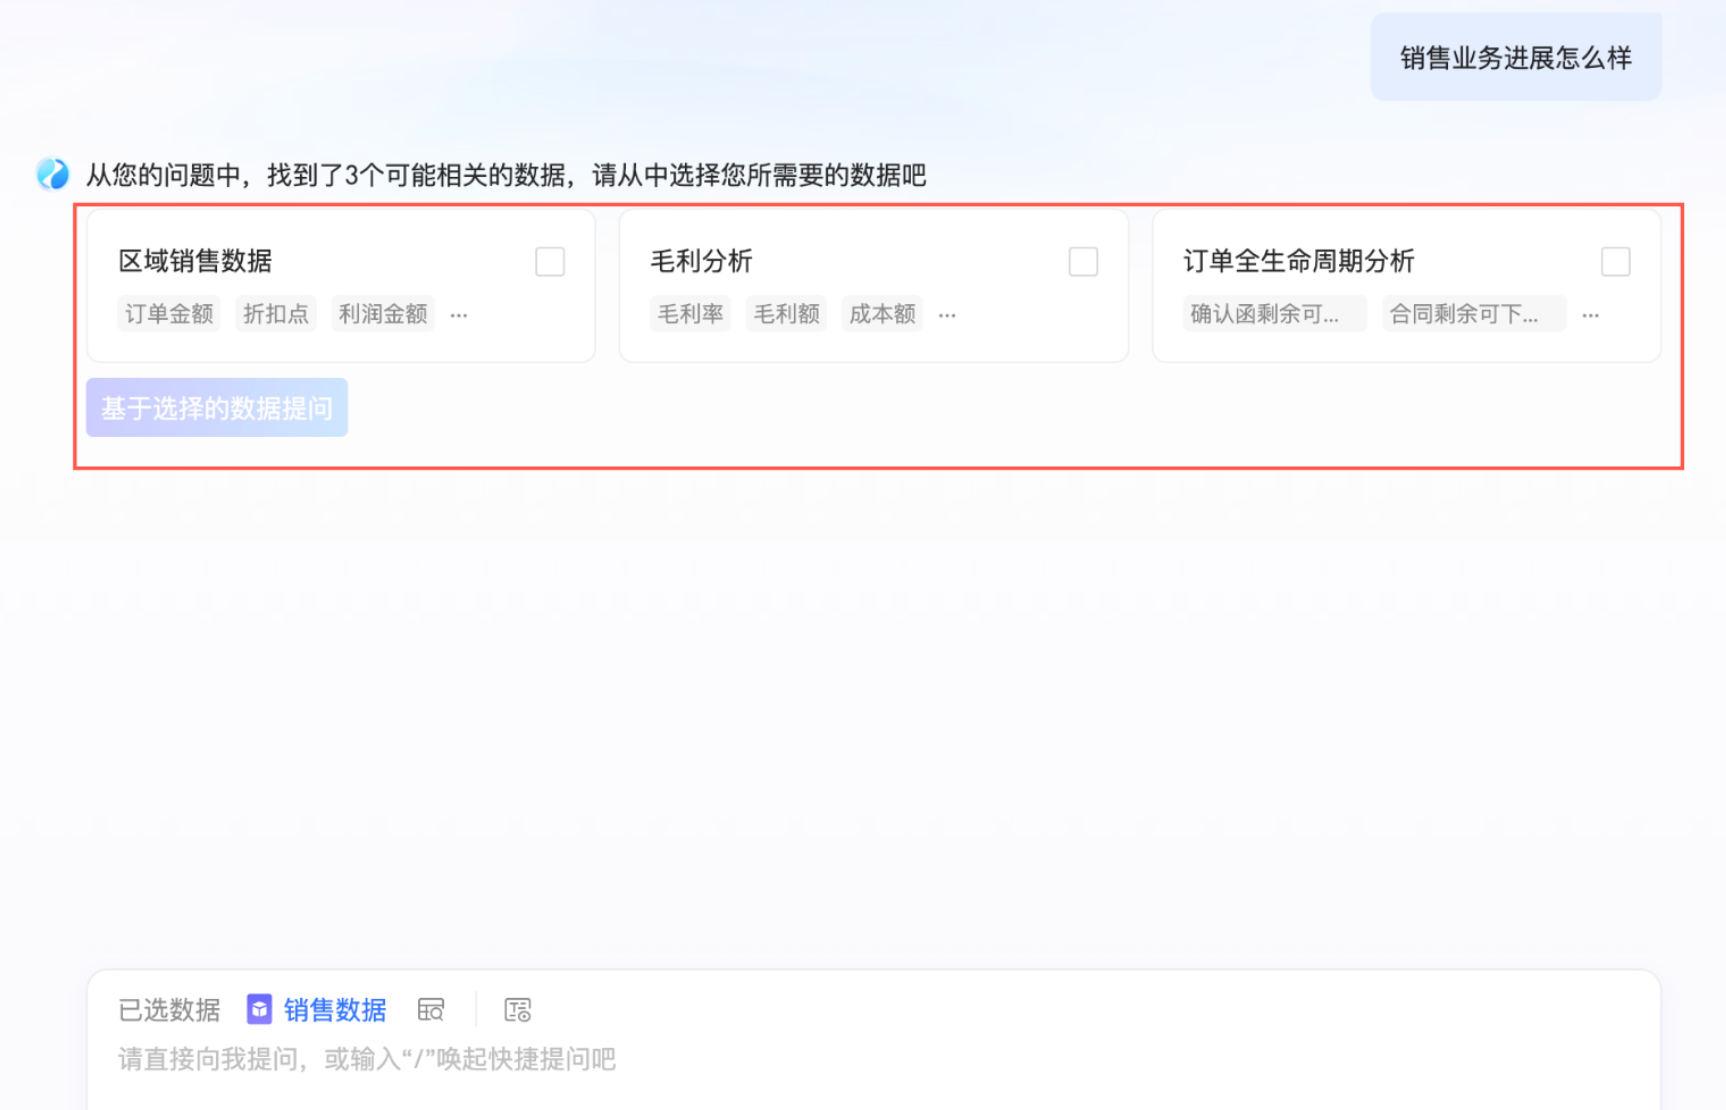The height and width of the screenshot is (1110, 1726).
Task: Click the 成本额 field tag
Action: 882,314
